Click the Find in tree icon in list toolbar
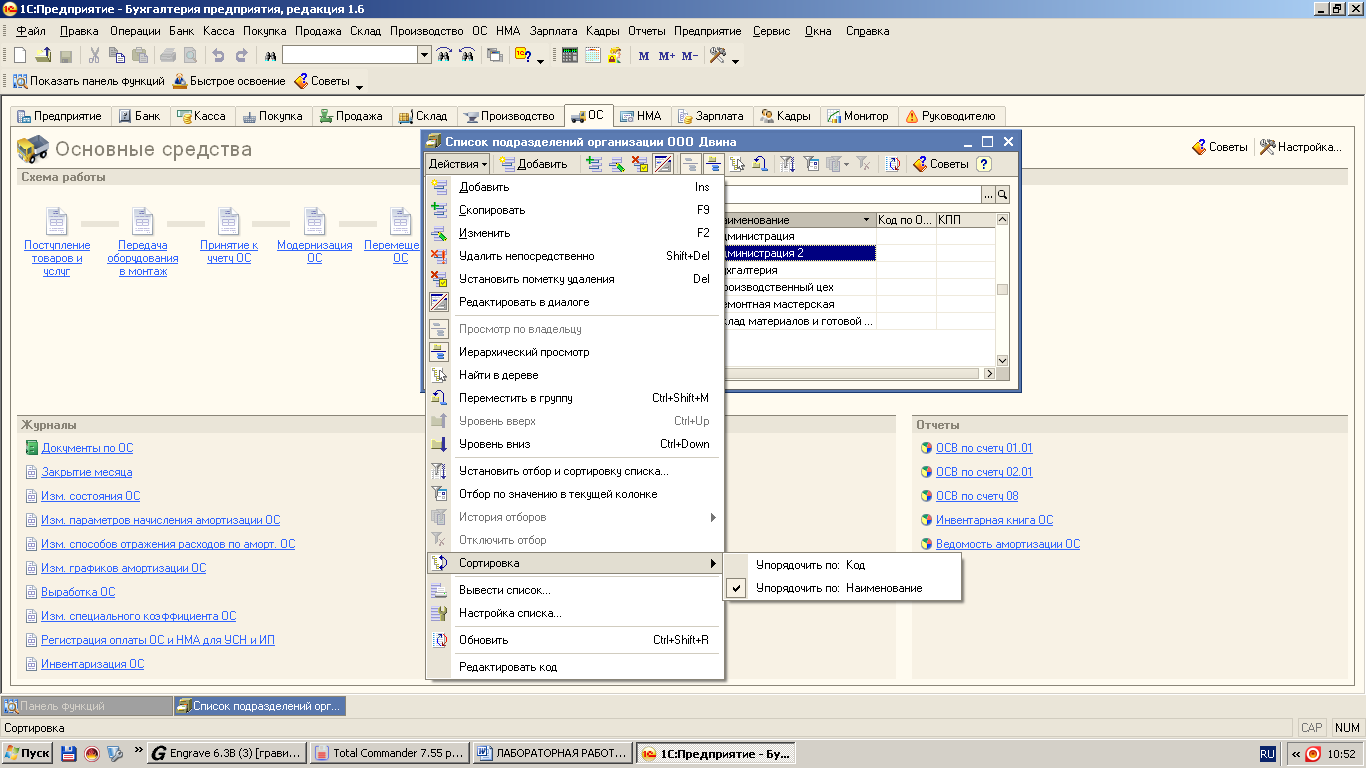1366x768 pixels. 738,164
